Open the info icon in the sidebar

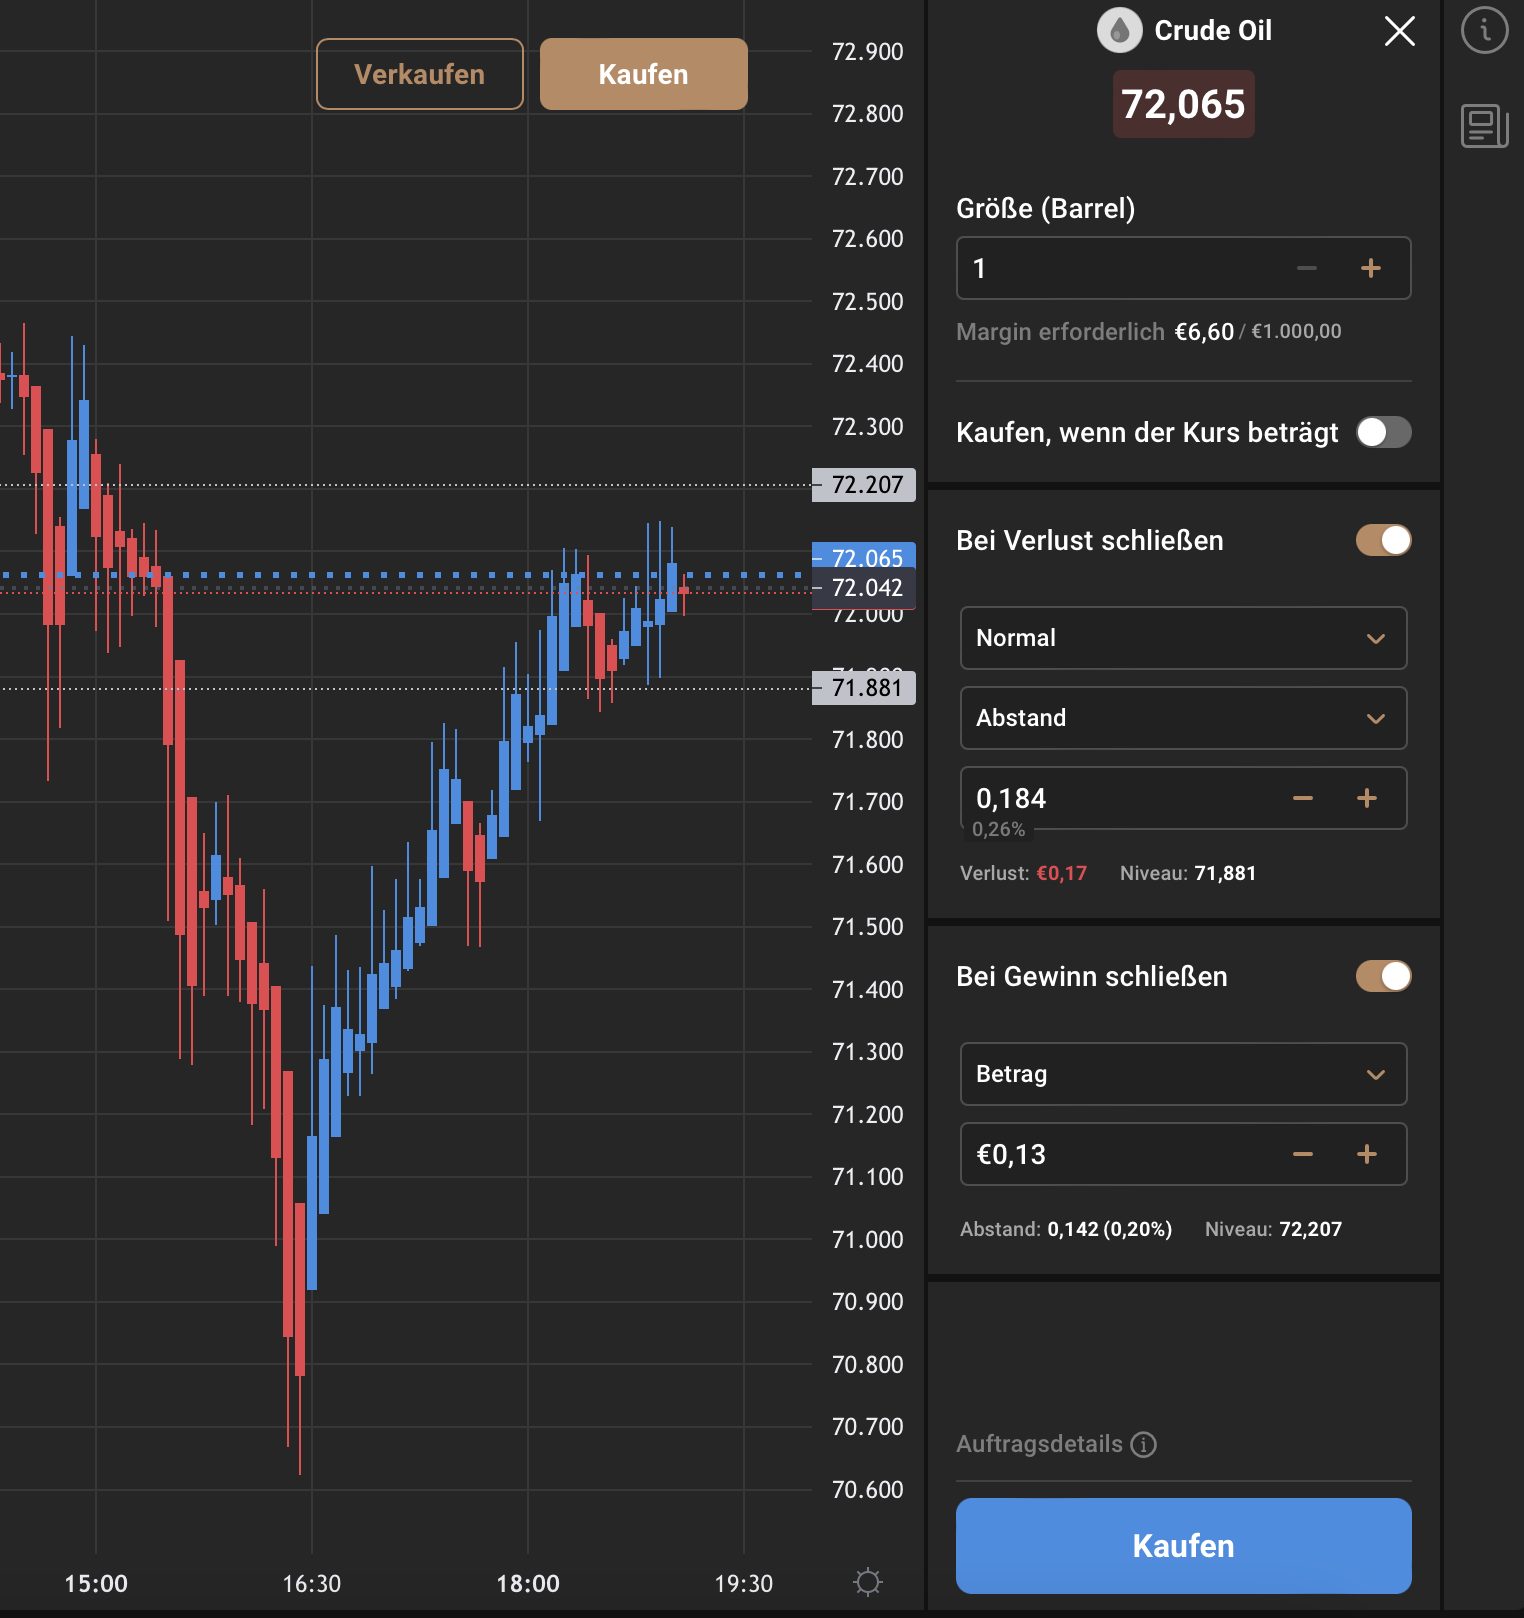(x=1484, y=30)
